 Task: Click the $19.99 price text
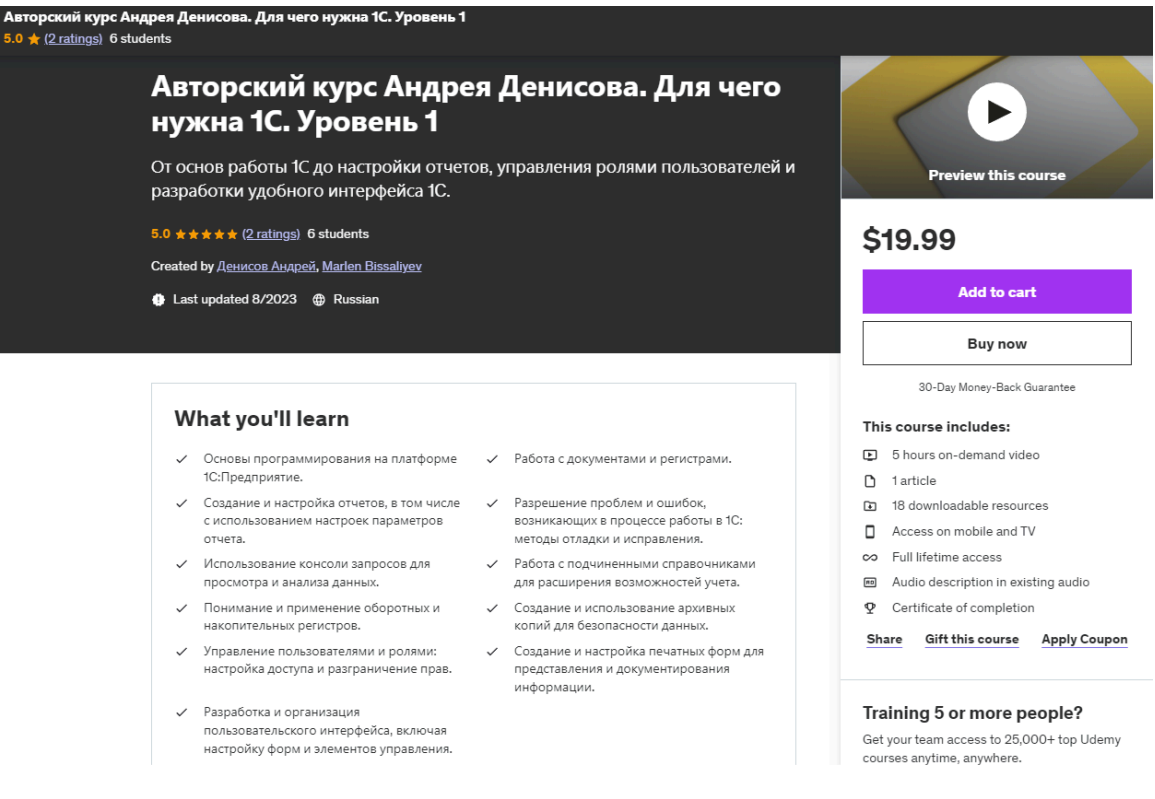(x=909, y=239)
